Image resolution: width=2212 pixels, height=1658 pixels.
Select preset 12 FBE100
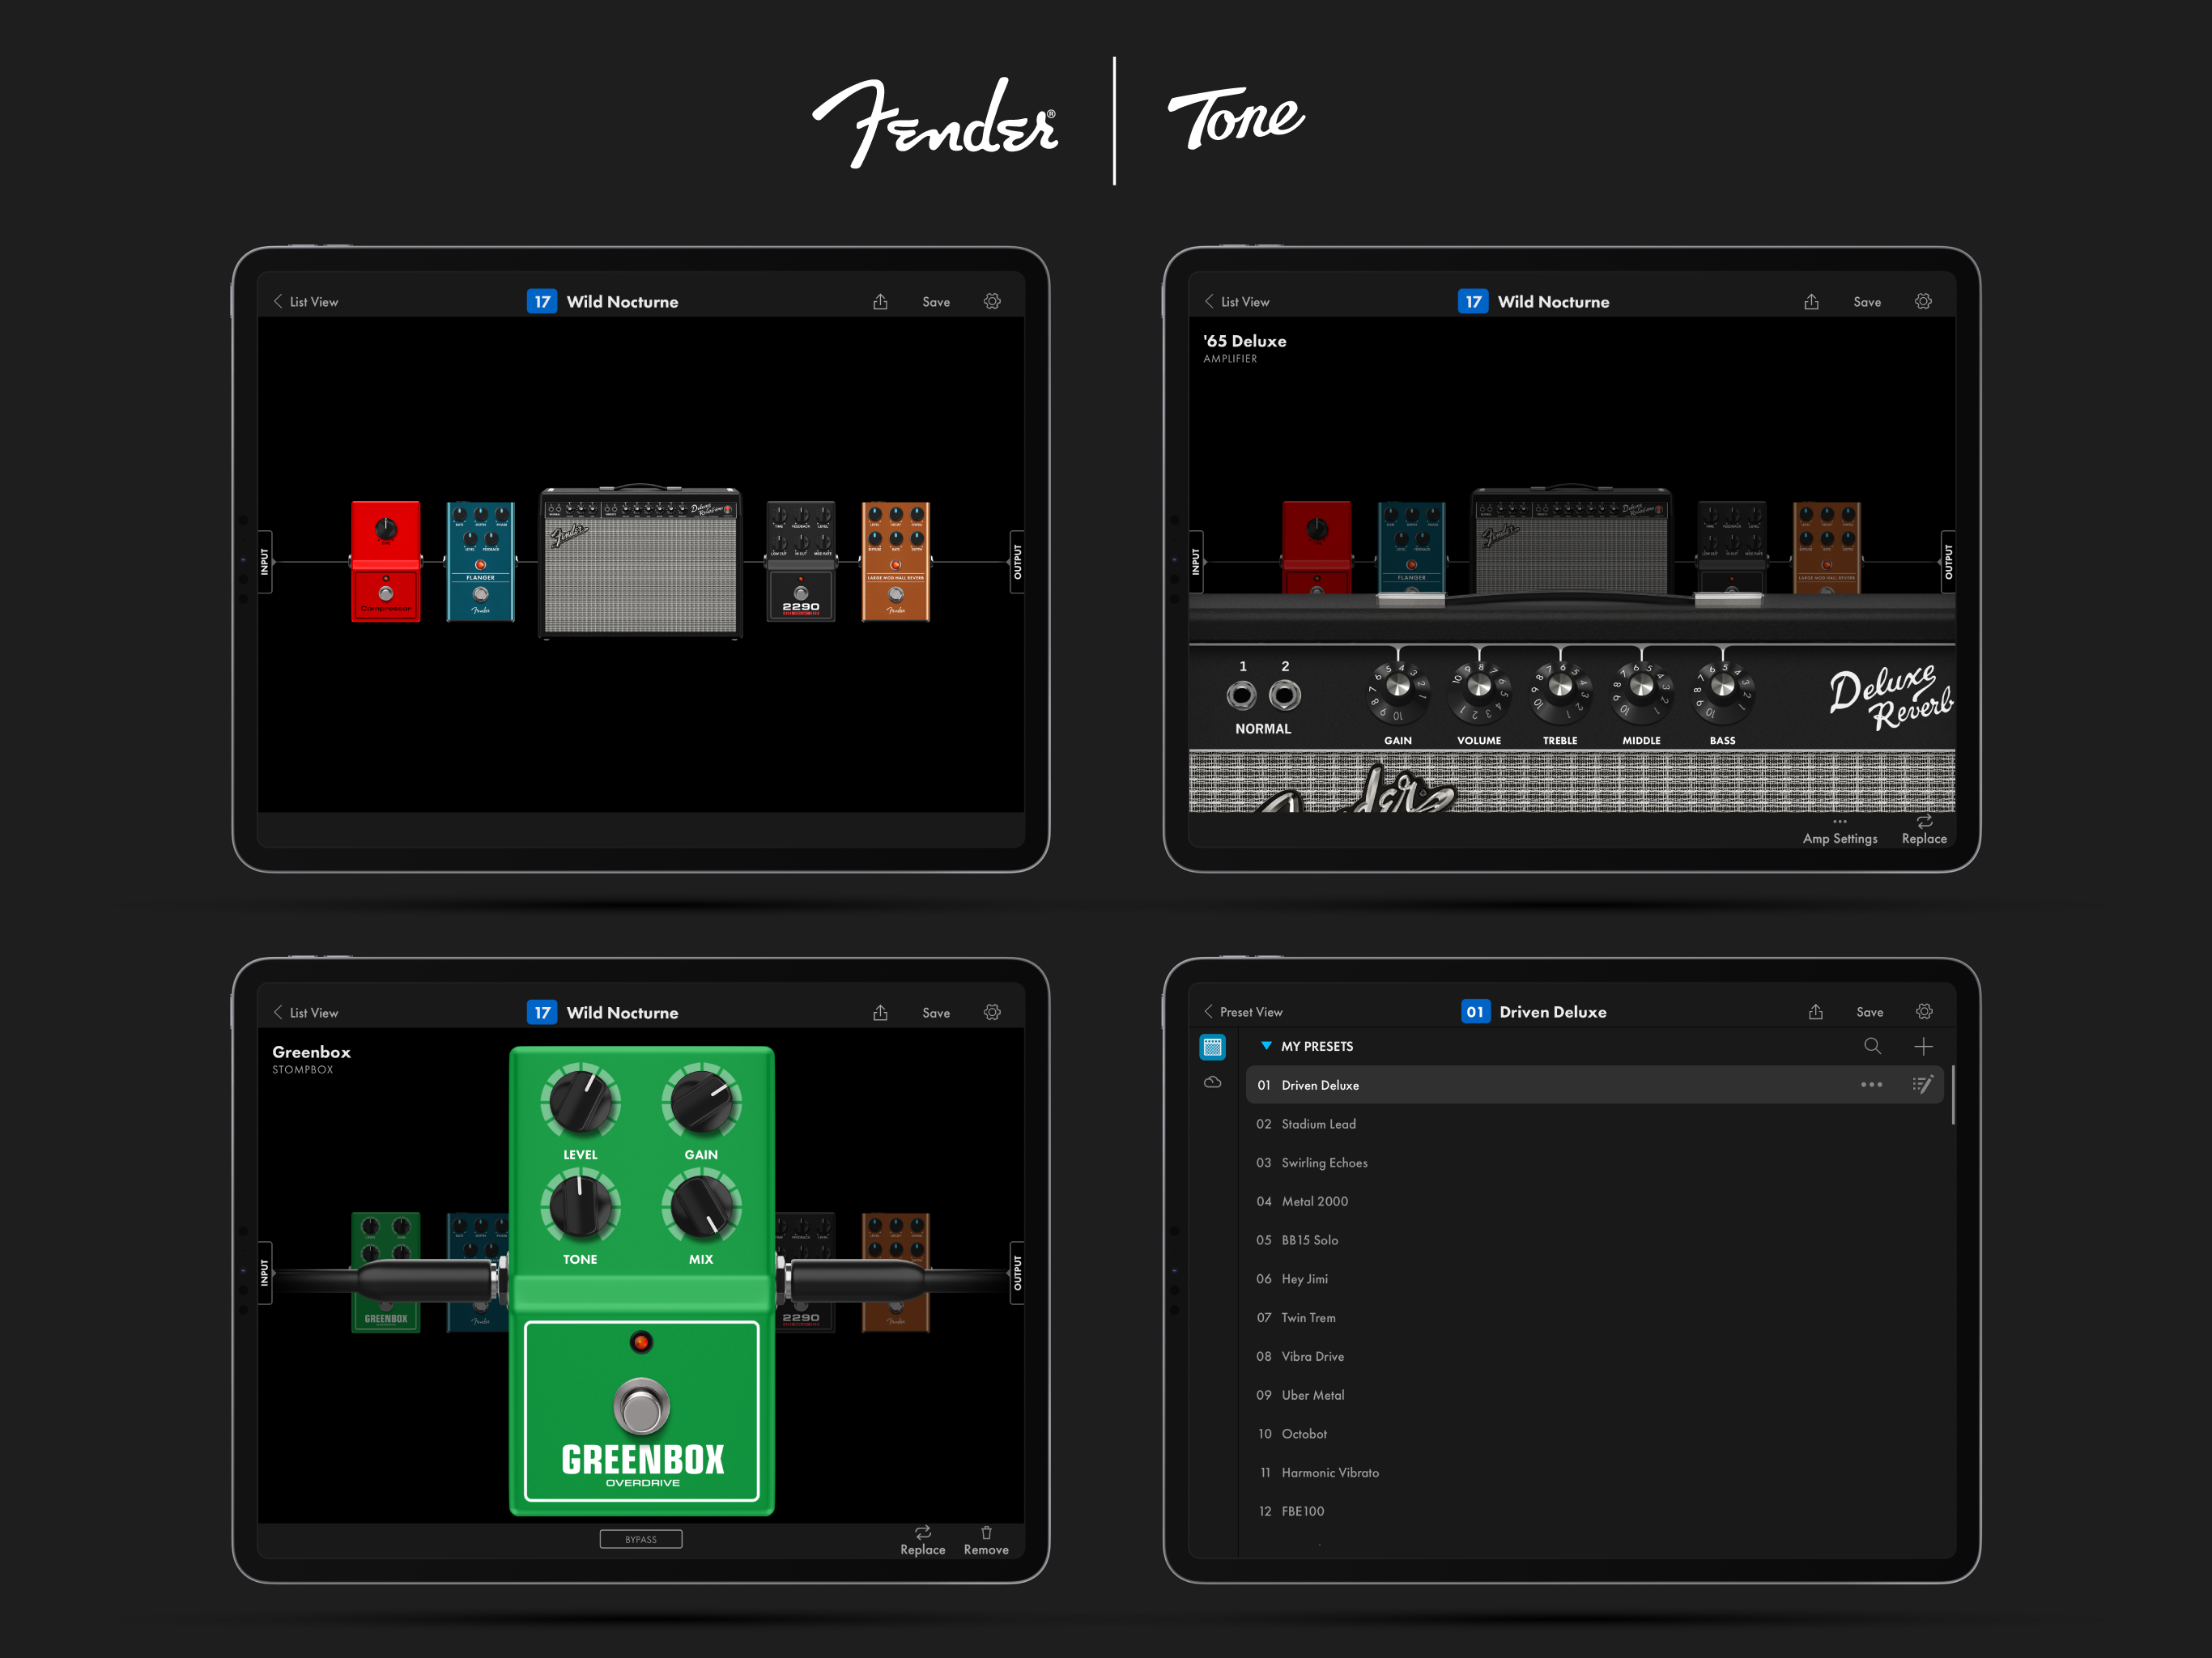click(1595, 1511)
